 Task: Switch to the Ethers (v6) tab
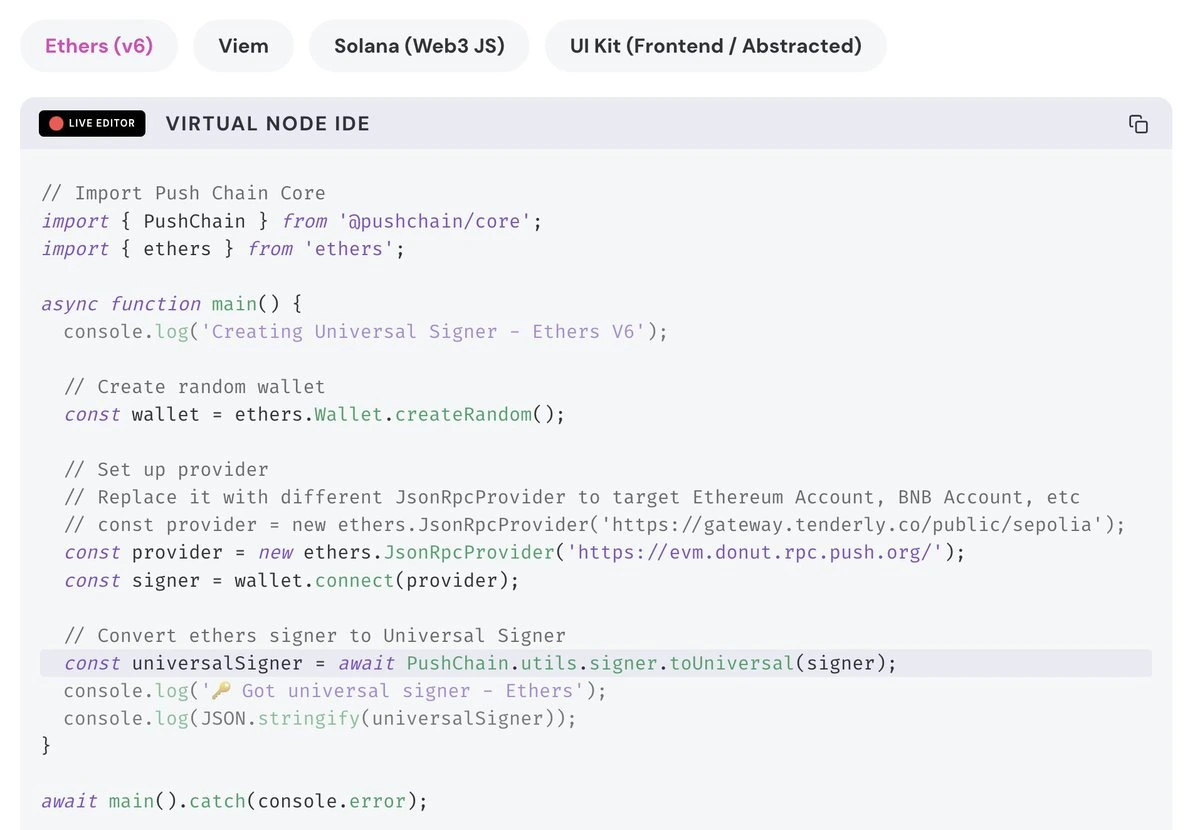click(x=99, y=46)
